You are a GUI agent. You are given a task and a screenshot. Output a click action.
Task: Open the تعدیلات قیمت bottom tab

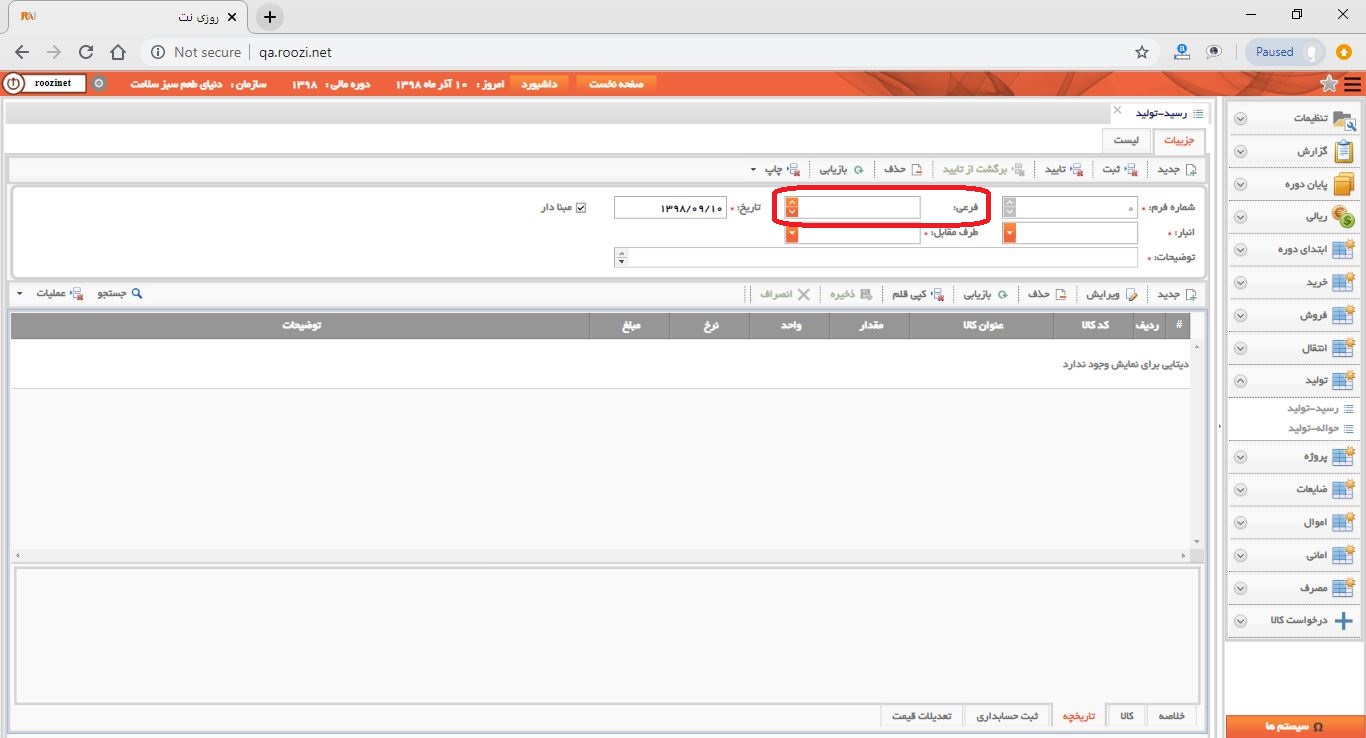tap(922, 716)
